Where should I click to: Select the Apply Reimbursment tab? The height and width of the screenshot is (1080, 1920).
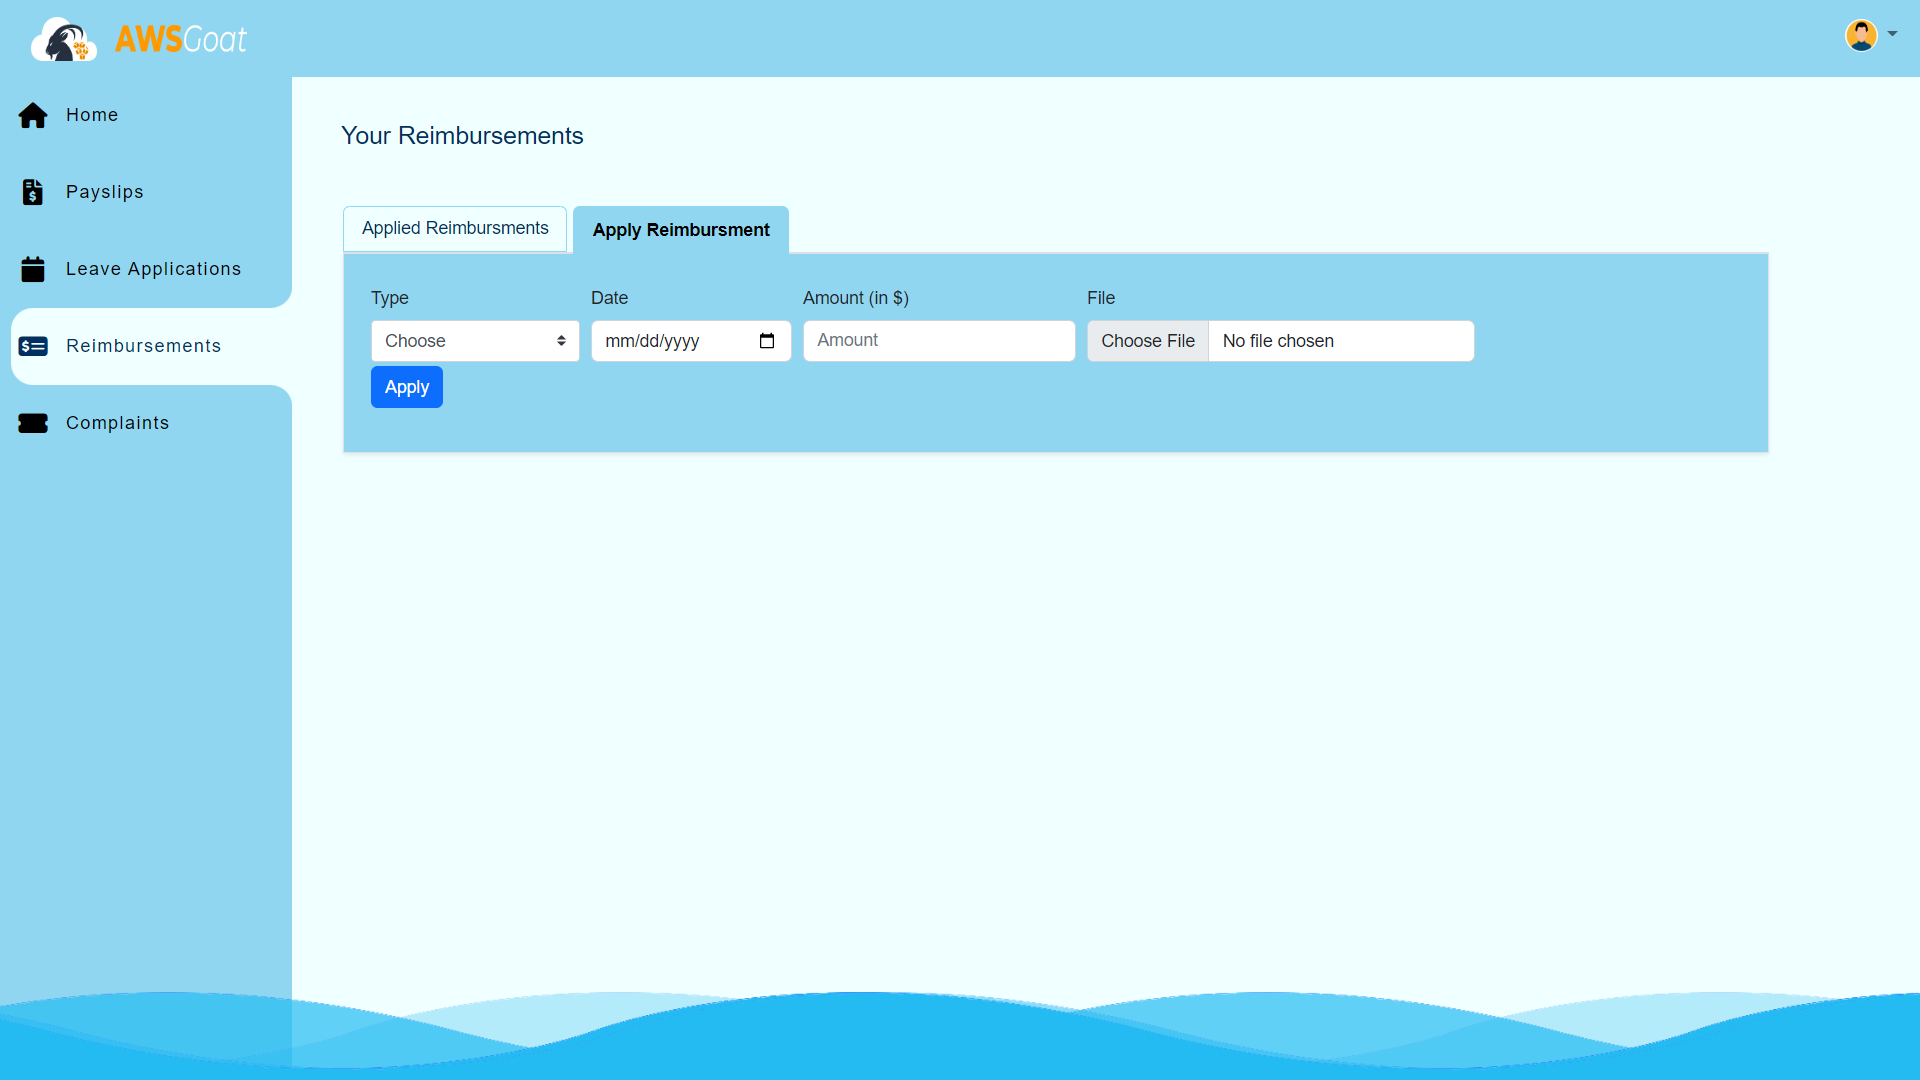681,230
